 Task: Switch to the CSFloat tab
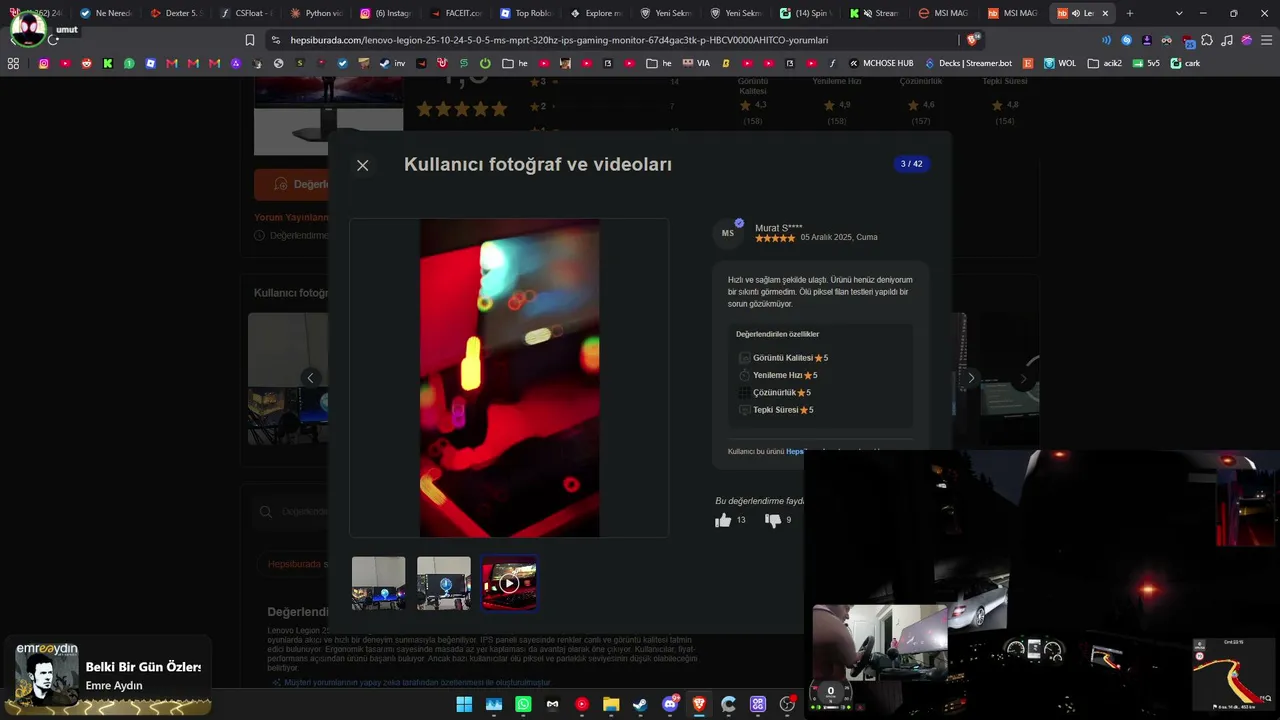[x=246, y=13]
